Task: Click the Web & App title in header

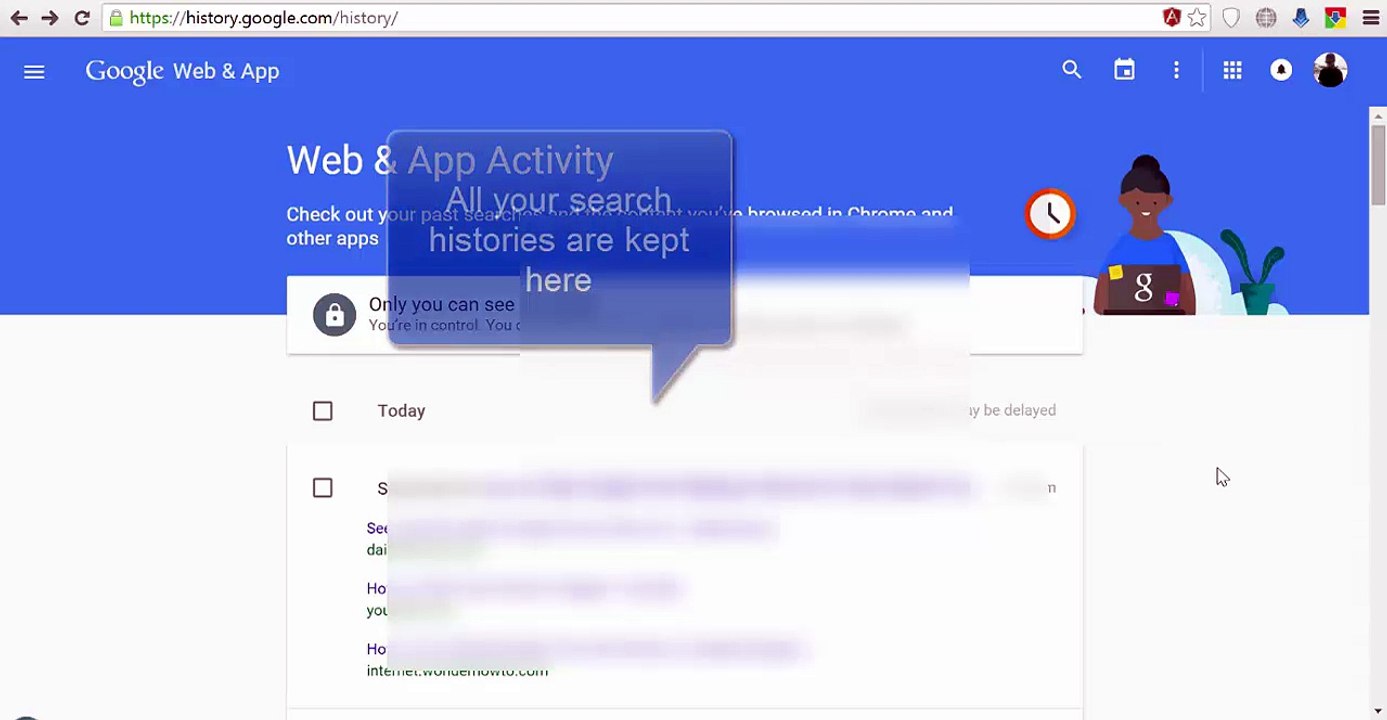Action: coord(226,72)
